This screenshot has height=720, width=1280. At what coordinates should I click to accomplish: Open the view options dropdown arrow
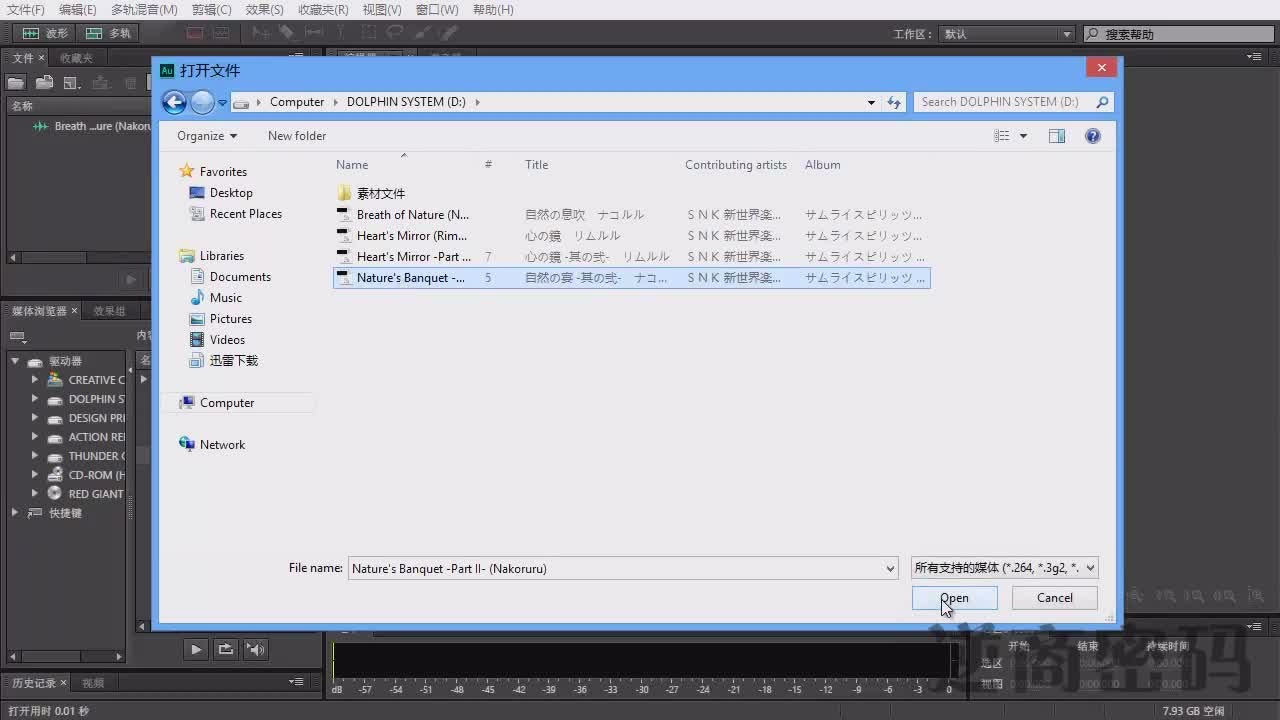[1023, 136]
